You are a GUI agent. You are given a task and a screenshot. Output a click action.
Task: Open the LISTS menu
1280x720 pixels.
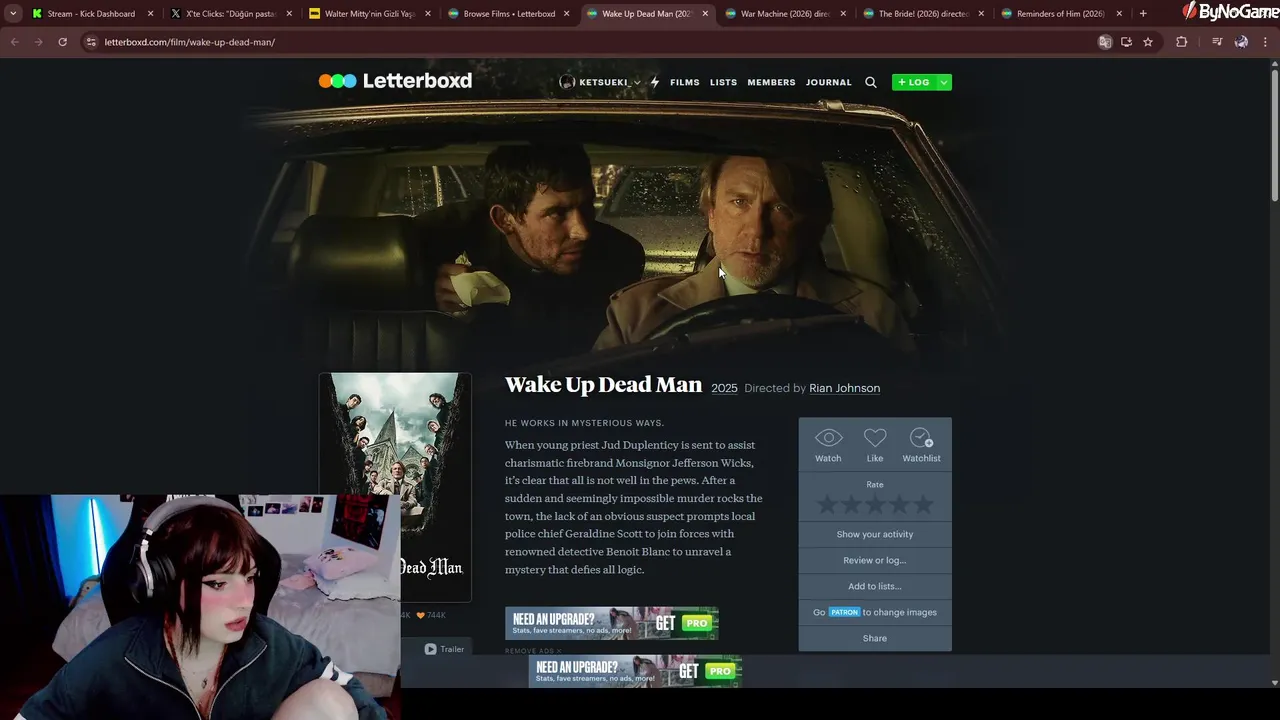[723, 82]
